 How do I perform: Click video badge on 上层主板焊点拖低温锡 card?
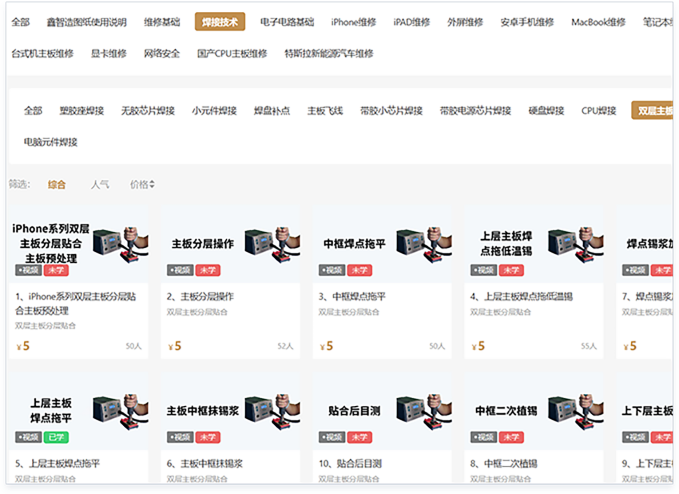tap(484, 271)
